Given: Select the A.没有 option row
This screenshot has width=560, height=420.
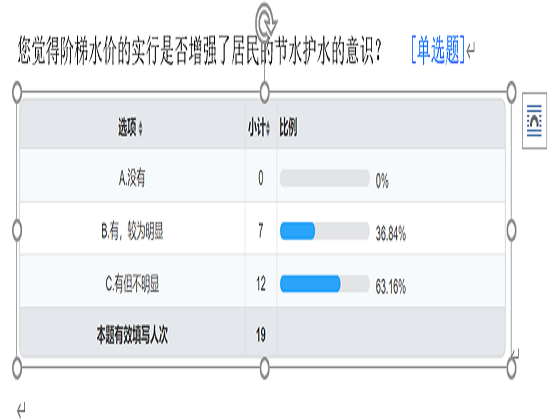Looking at the screenshot, I should [x=262, y=175].
